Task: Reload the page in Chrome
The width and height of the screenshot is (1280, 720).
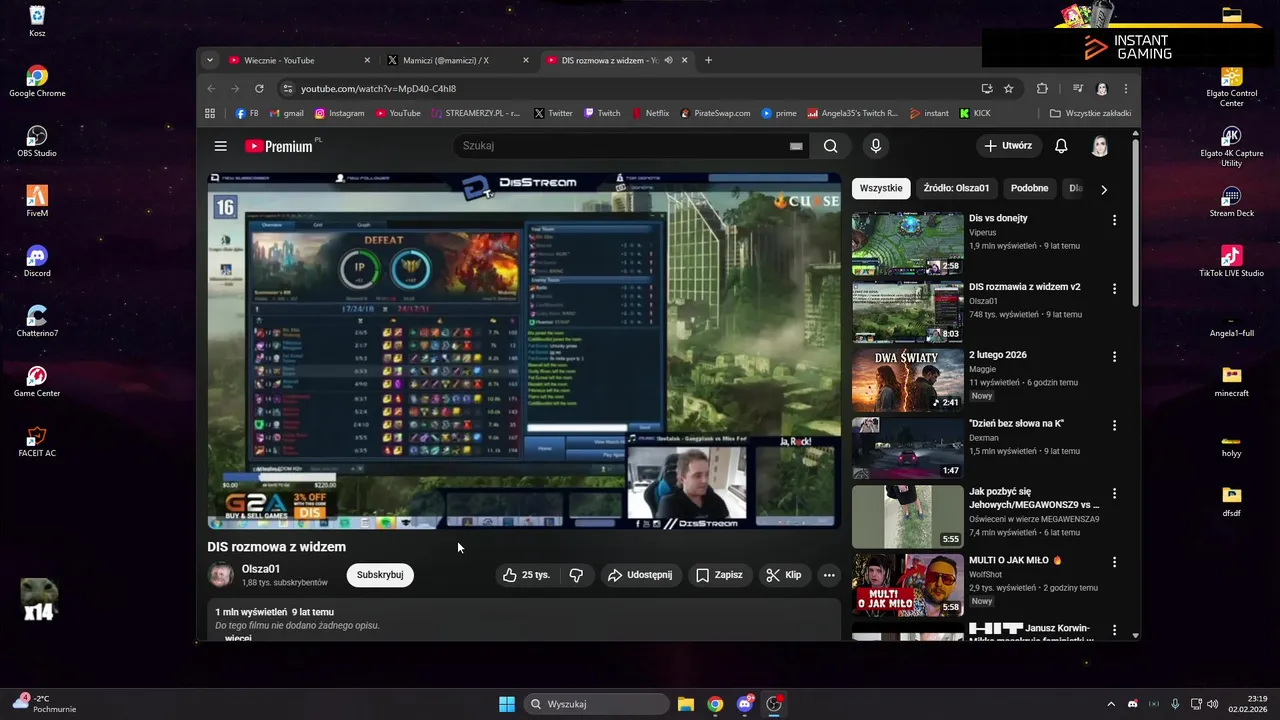Action: pyautogui.click(x=259, y=88)
